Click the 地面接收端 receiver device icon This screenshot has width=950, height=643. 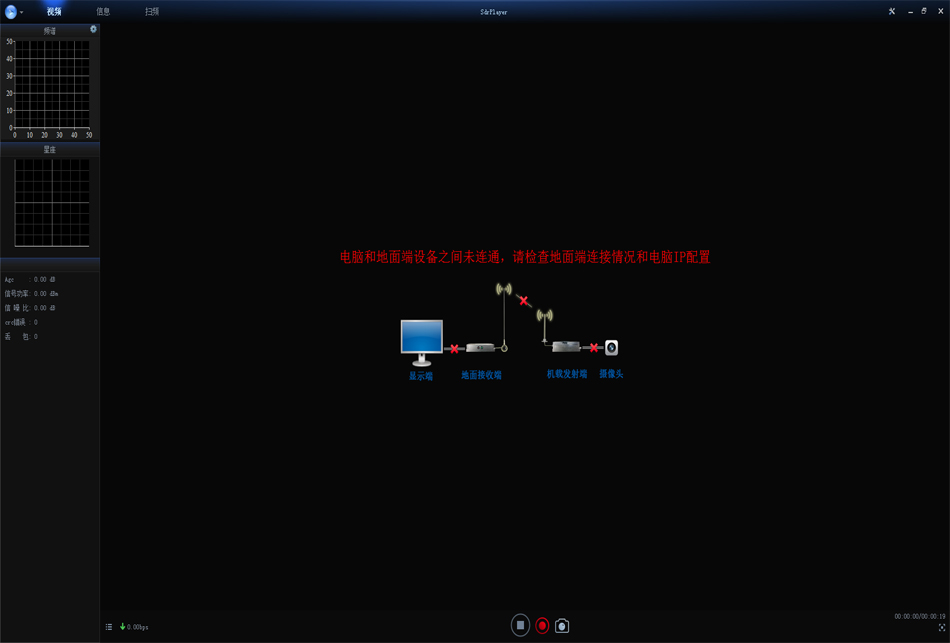click(481, 348)
